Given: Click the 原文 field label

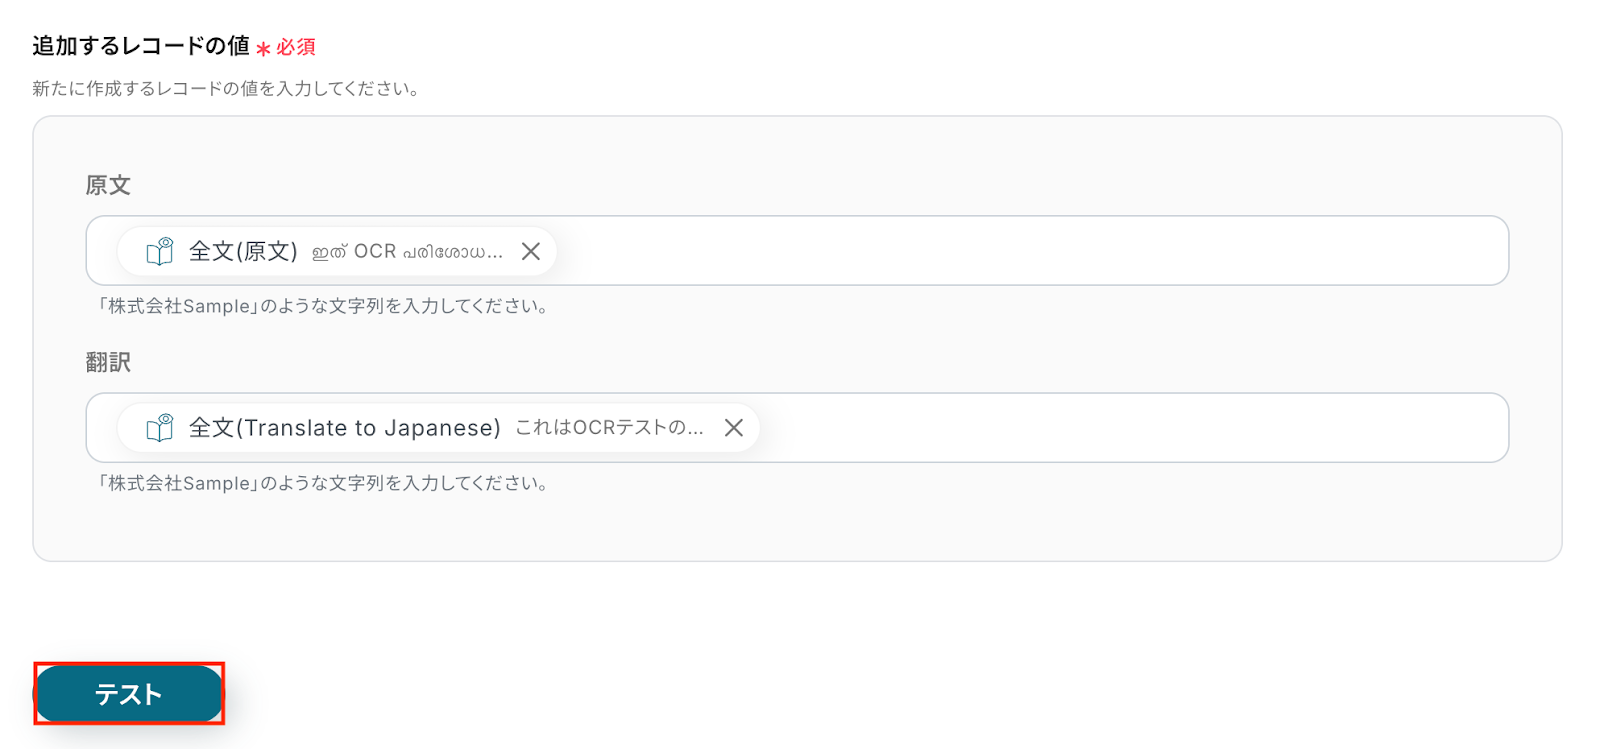Looking at the screenshot, I should (108, 185).
